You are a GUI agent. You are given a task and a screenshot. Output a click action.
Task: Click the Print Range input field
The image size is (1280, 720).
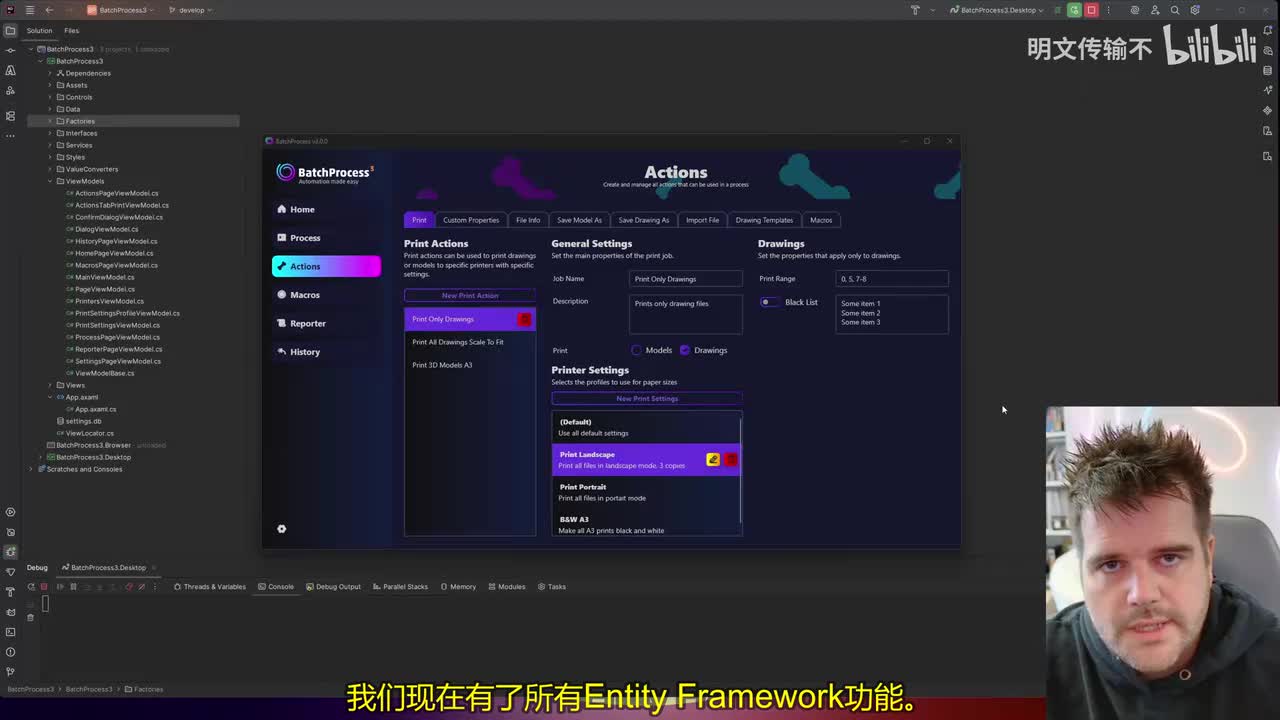(892, 279)
